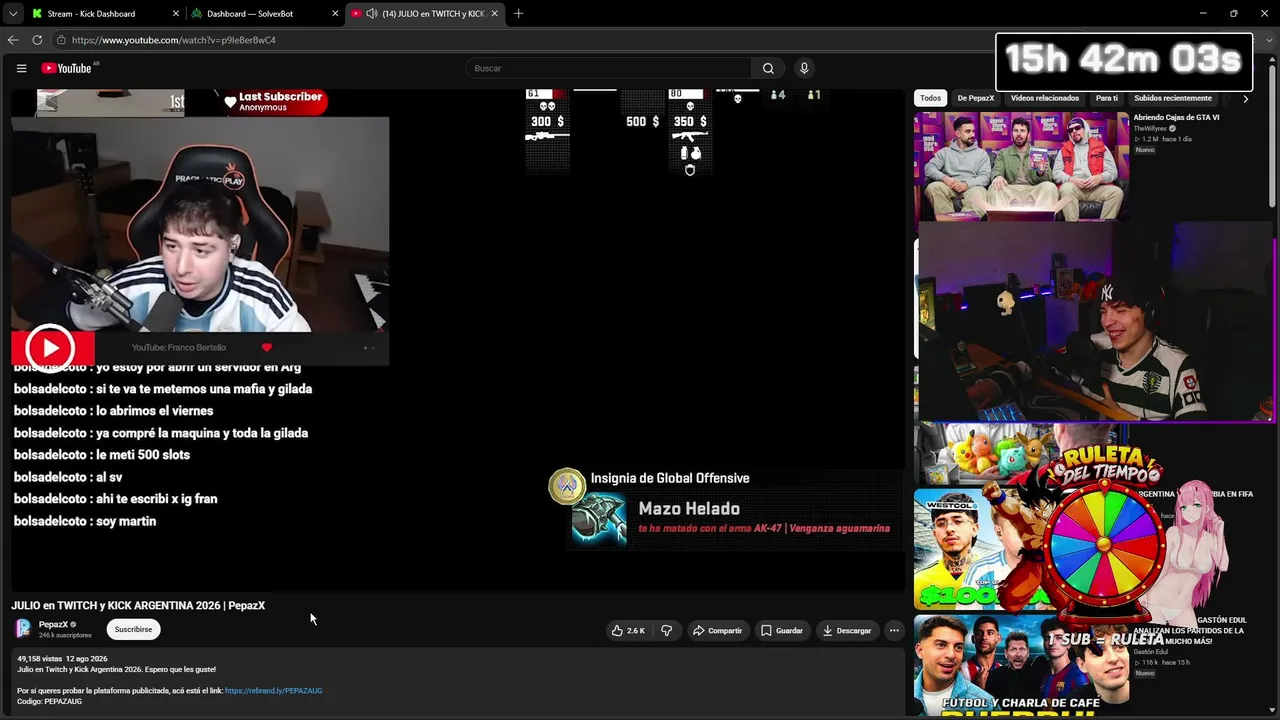Go back to the previous page
The width and height of the screenshot is (1280, 720).
tap(13, 40)
